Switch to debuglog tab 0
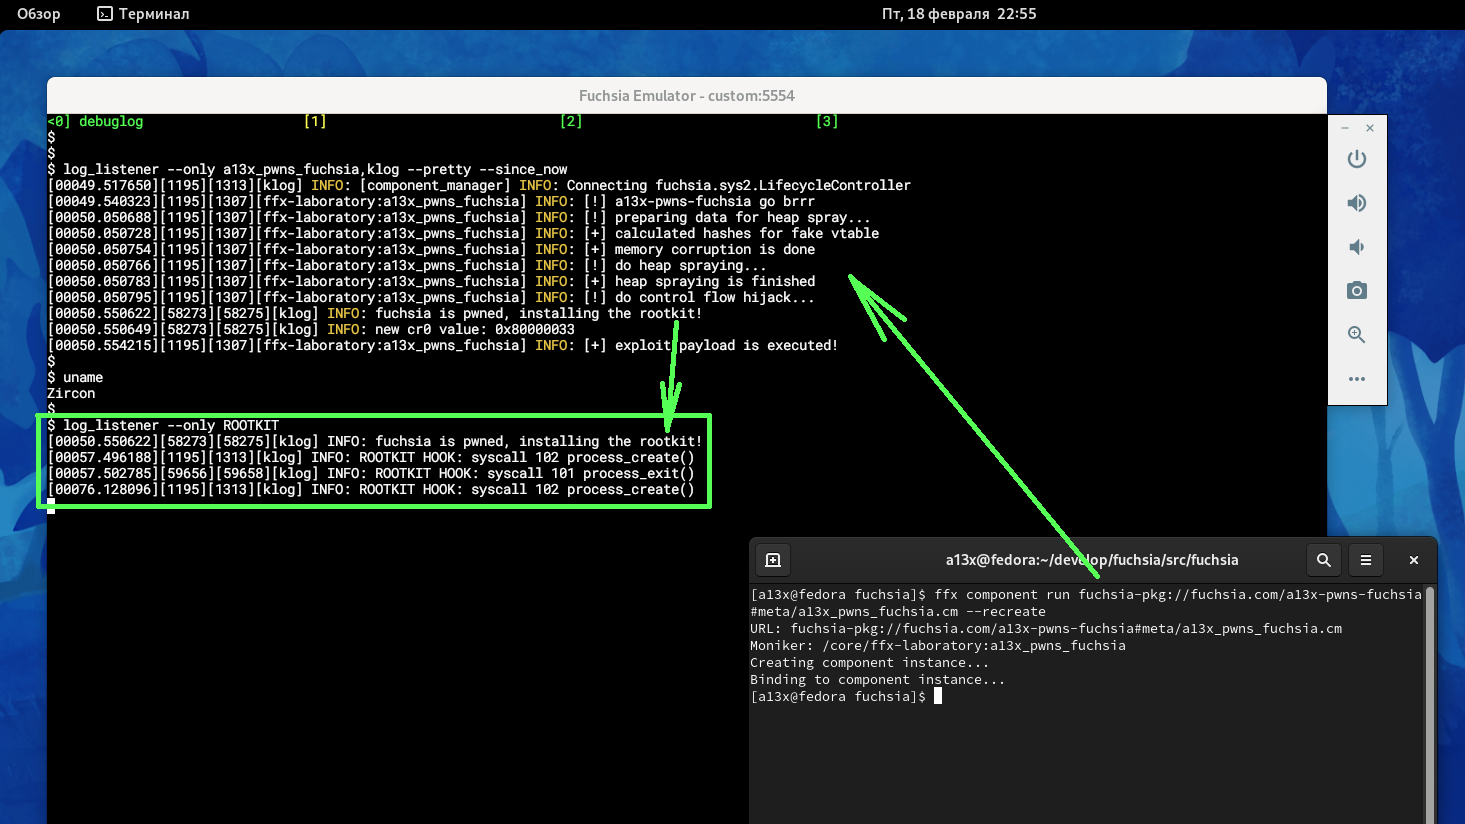This screenshot has width=1465, height=824. pos(96,121)
